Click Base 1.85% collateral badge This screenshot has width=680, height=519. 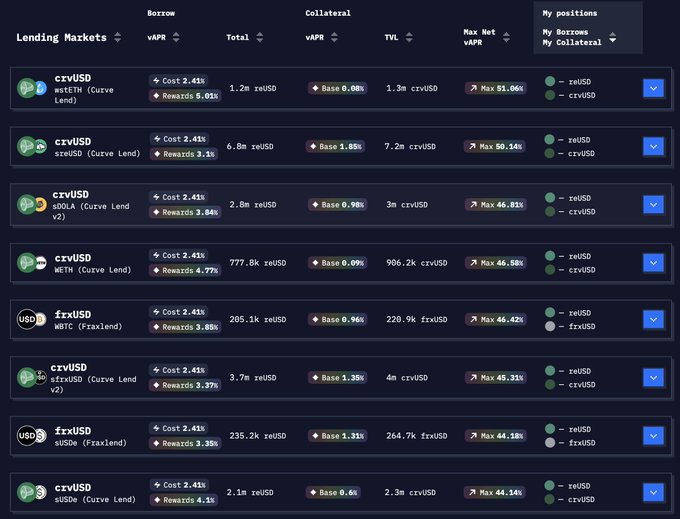point(336,147)
